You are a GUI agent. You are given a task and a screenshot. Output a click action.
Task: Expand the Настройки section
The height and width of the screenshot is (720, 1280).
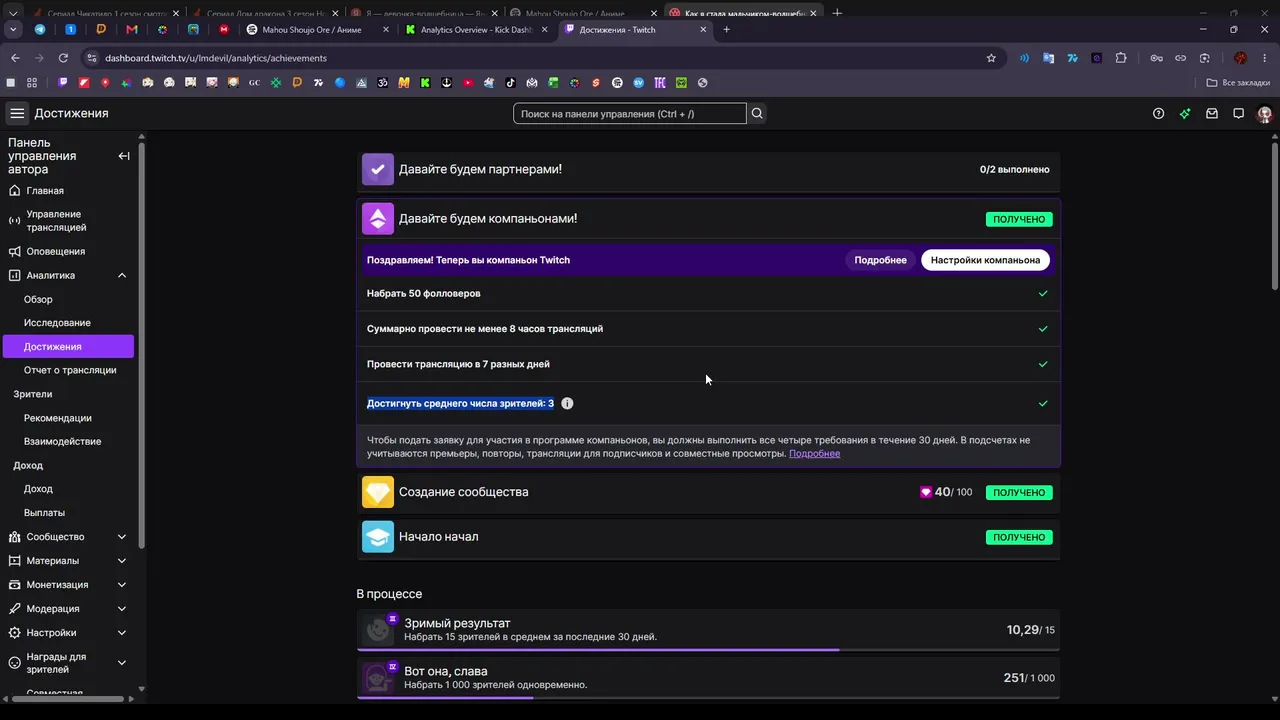(x=122, y=633)
